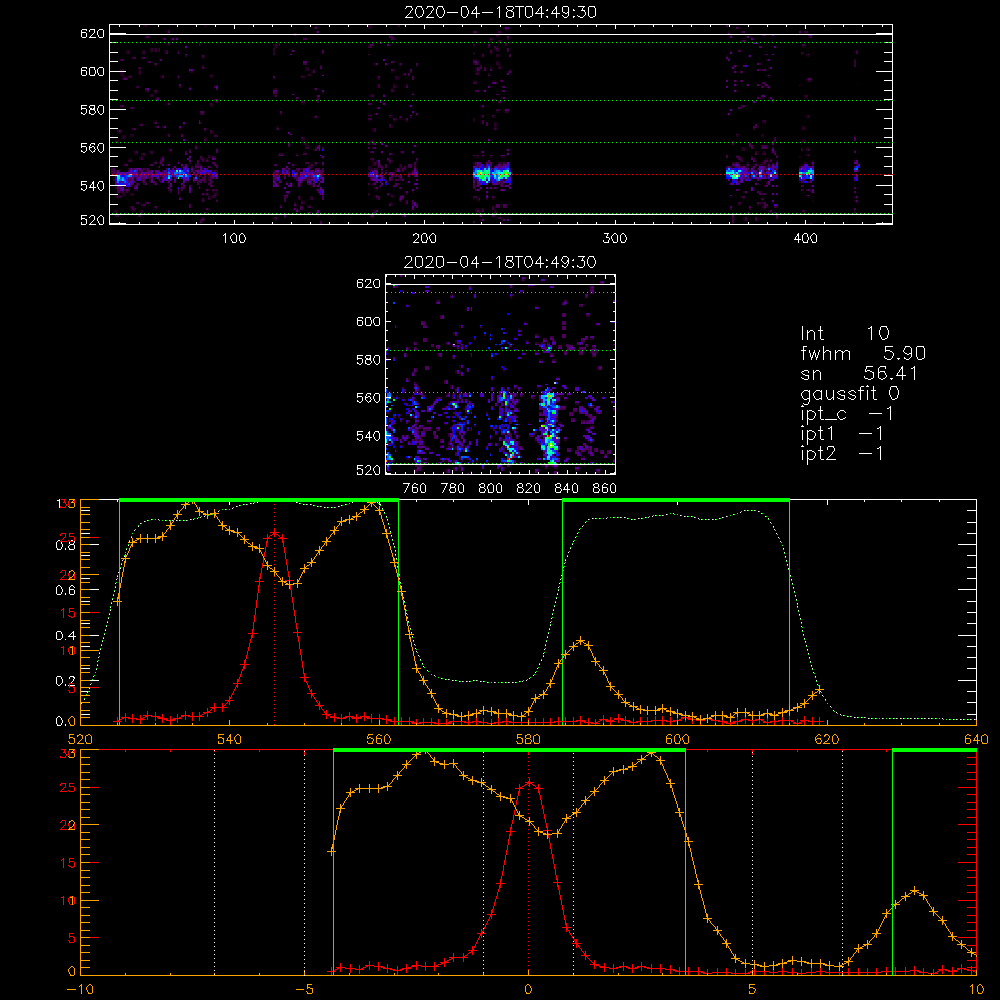Click the orange peak near 8.5 in bottom plot

point(915,890)
